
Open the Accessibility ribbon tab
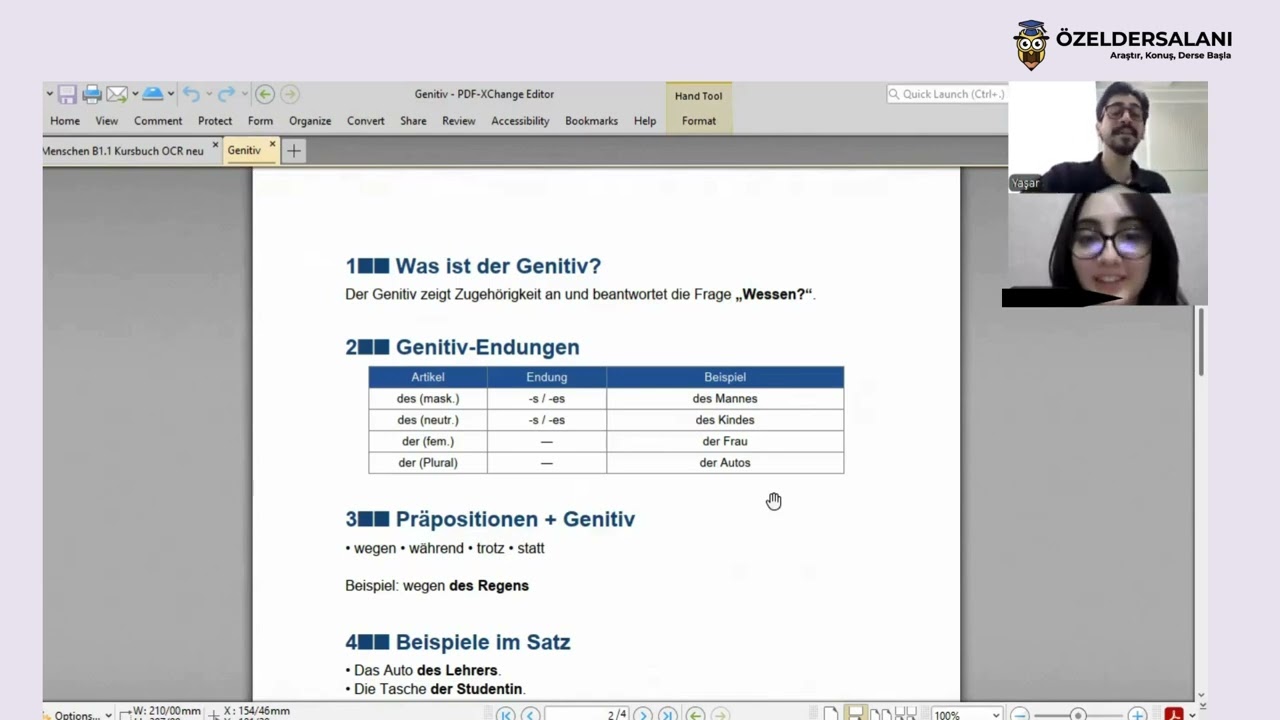[520, 121]
